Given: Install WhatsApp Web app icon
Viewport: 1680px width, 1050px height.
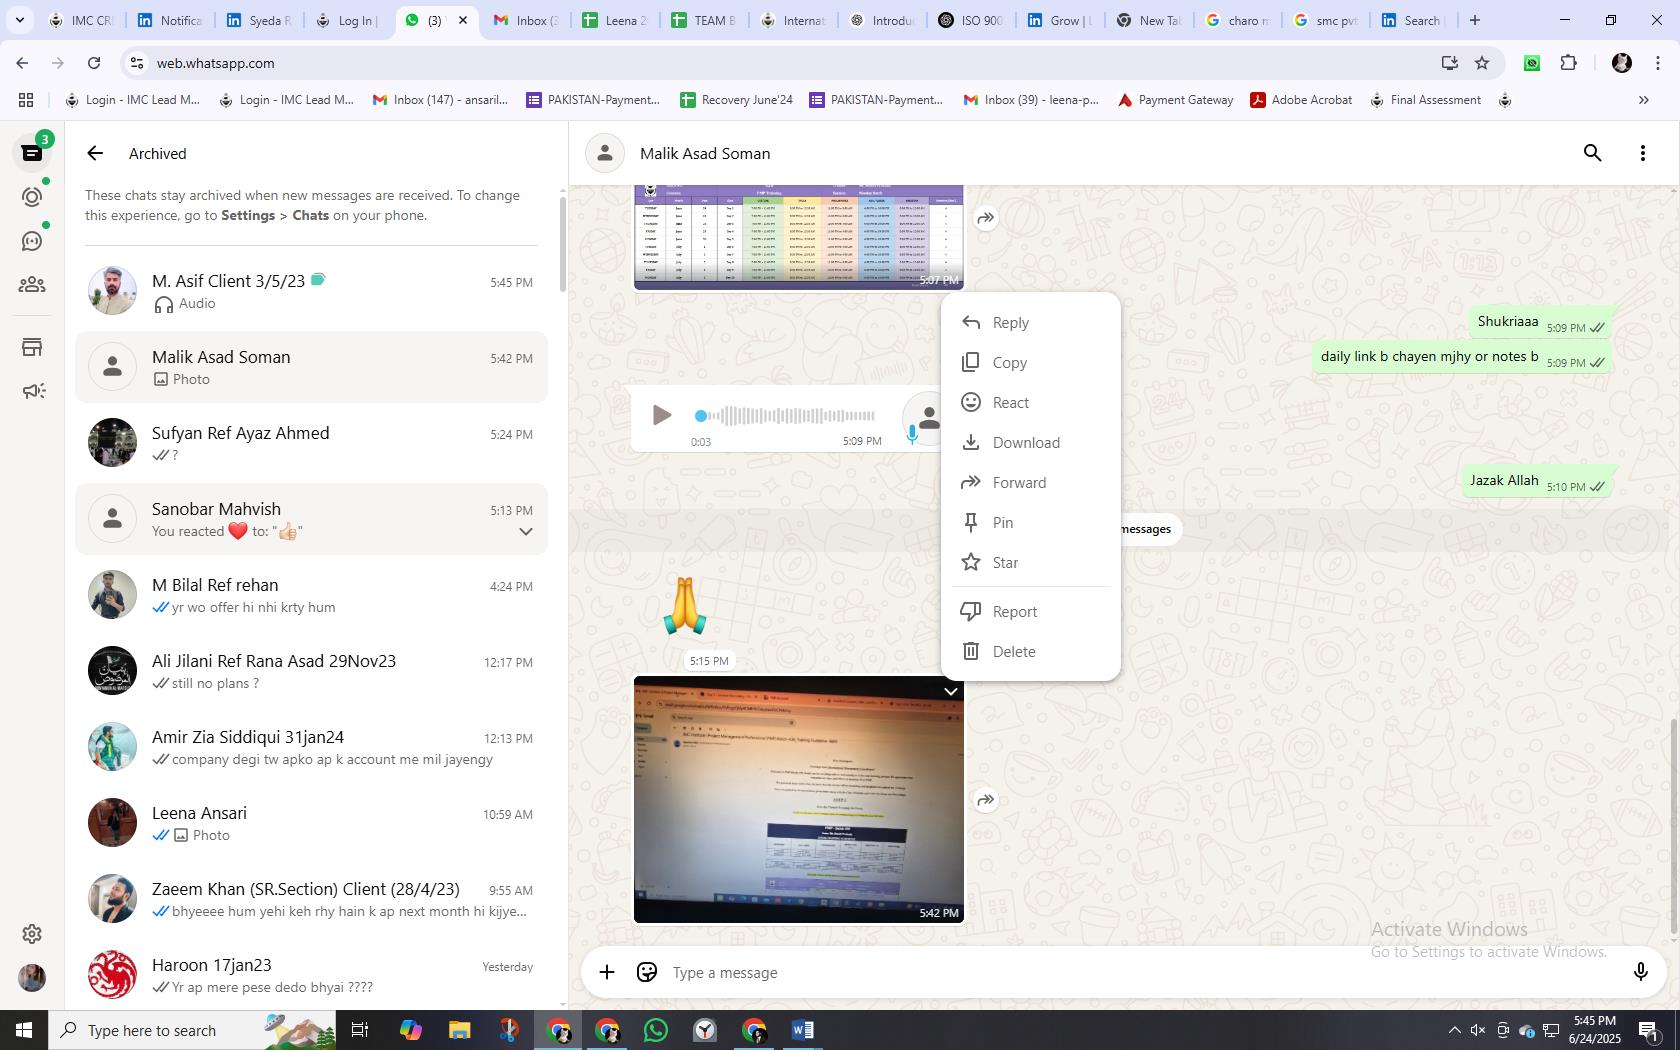Looking at the screenshot, I should (x=1449, y=63).
